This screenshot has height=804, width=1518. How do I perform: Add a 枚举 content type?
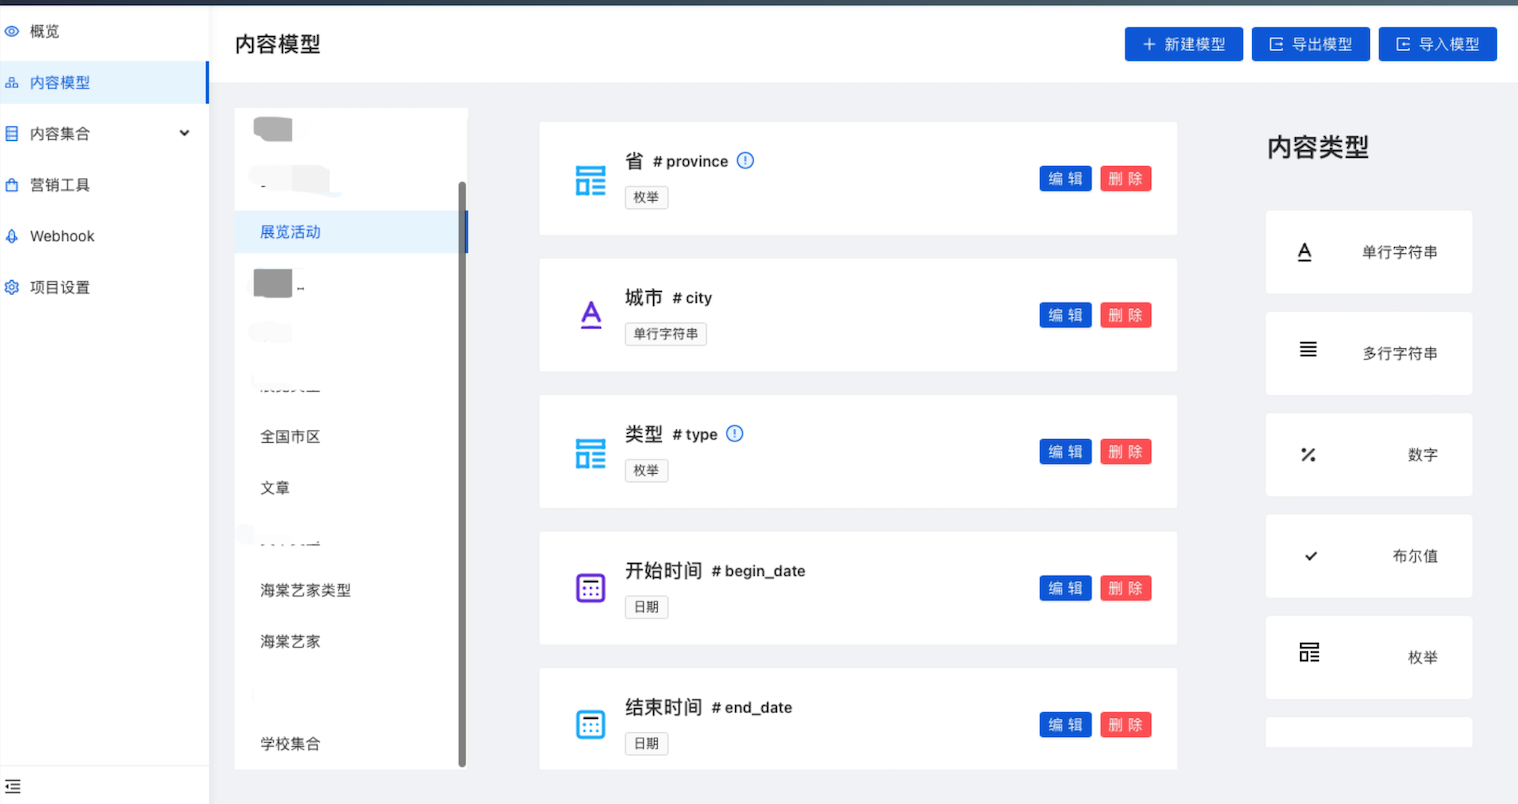pos(1369,657)
